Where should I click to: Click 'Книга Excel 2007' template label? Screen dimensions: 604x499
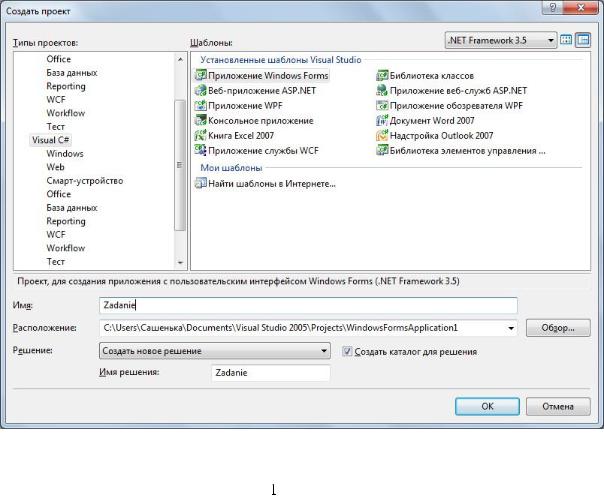point(241,136)
